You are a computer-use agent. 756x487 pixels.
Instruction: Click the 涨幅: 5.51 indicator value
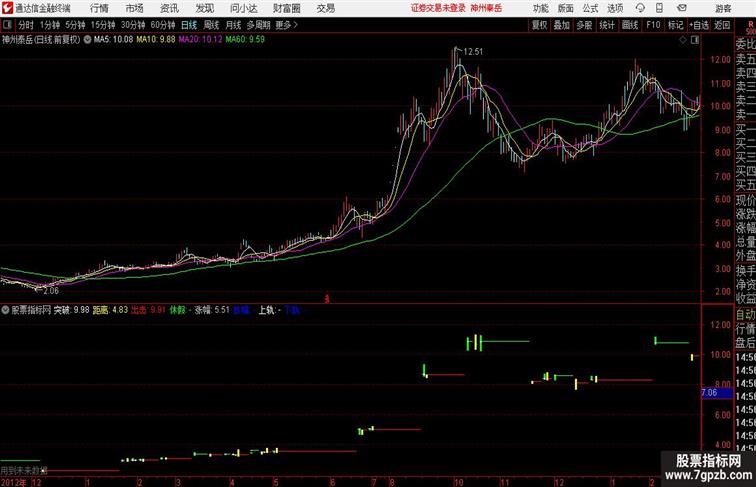point(212,310)
